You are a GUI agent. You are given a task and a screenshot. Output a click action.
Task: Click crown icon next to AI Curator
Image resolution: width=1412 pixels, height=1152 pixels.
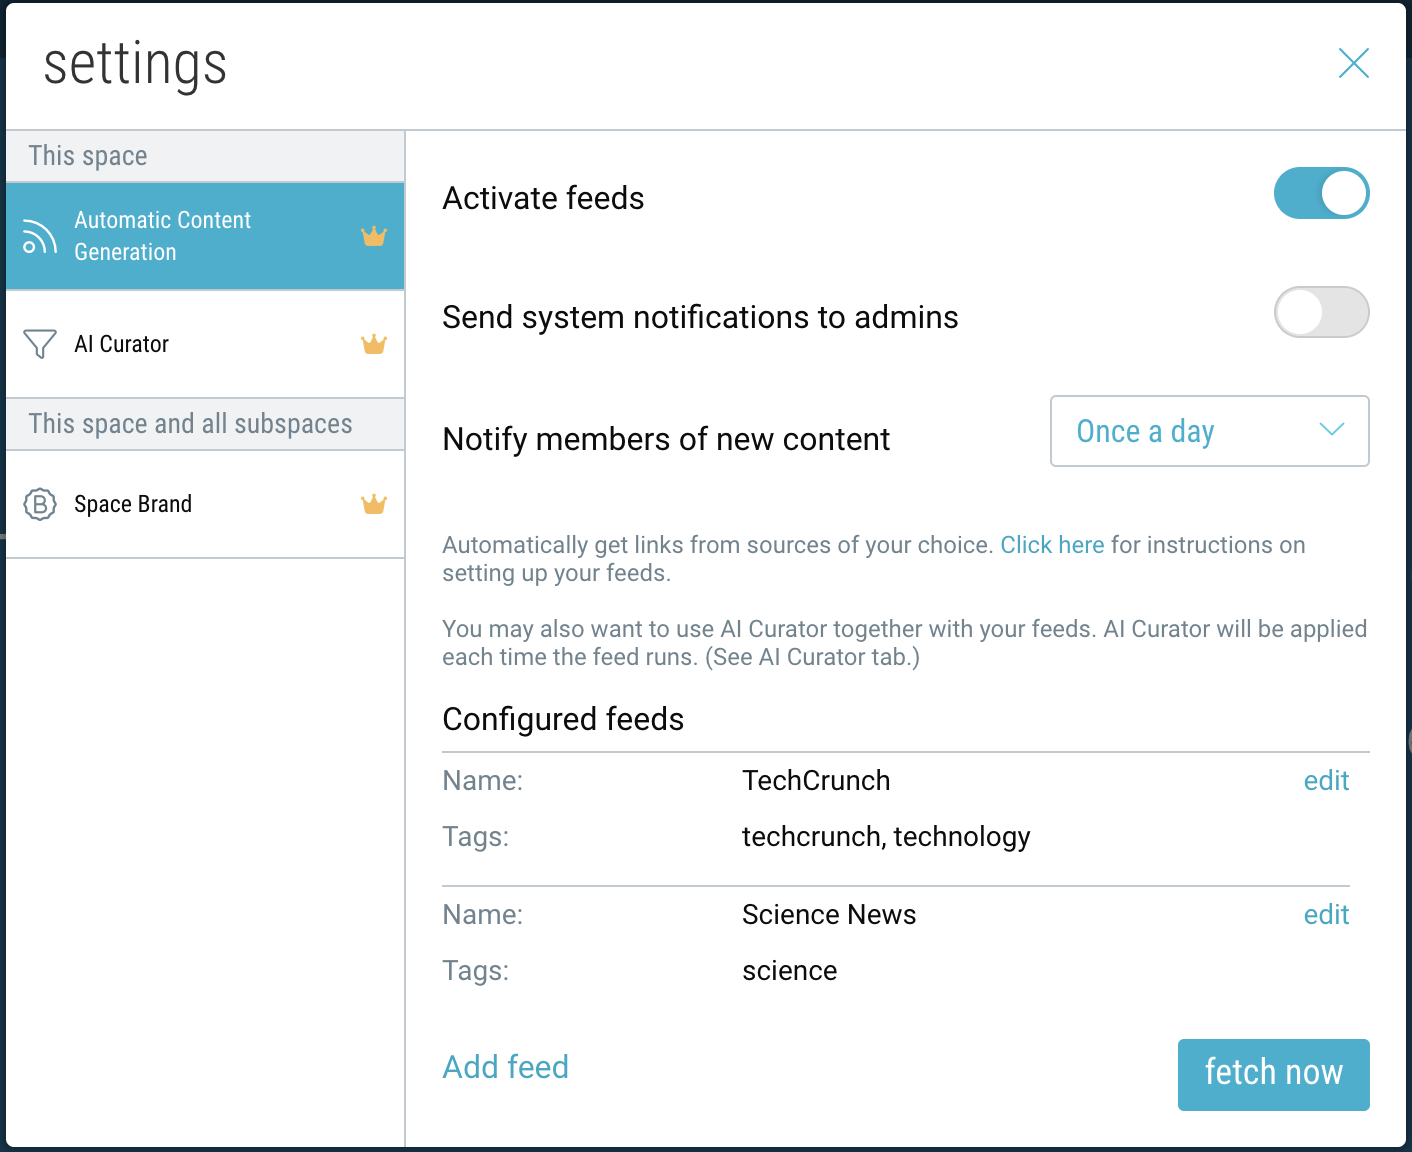click(374, 345)
